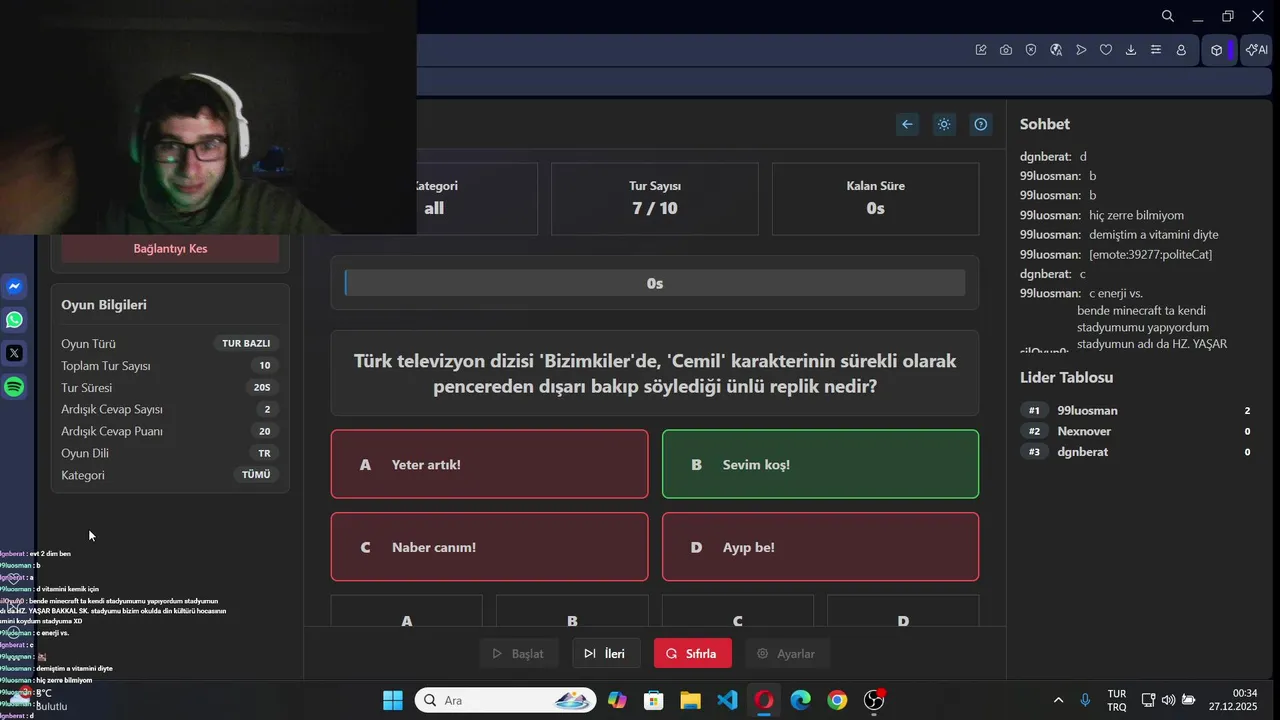Switch to the Opera browser in the taskbar
The height and width of the screenshot is (720, 1280).
(764, 700)
